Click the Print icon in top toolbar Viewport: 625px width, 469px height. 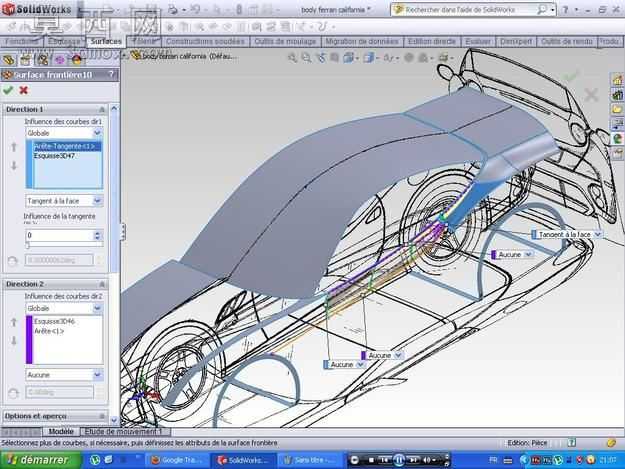[173, 10]
